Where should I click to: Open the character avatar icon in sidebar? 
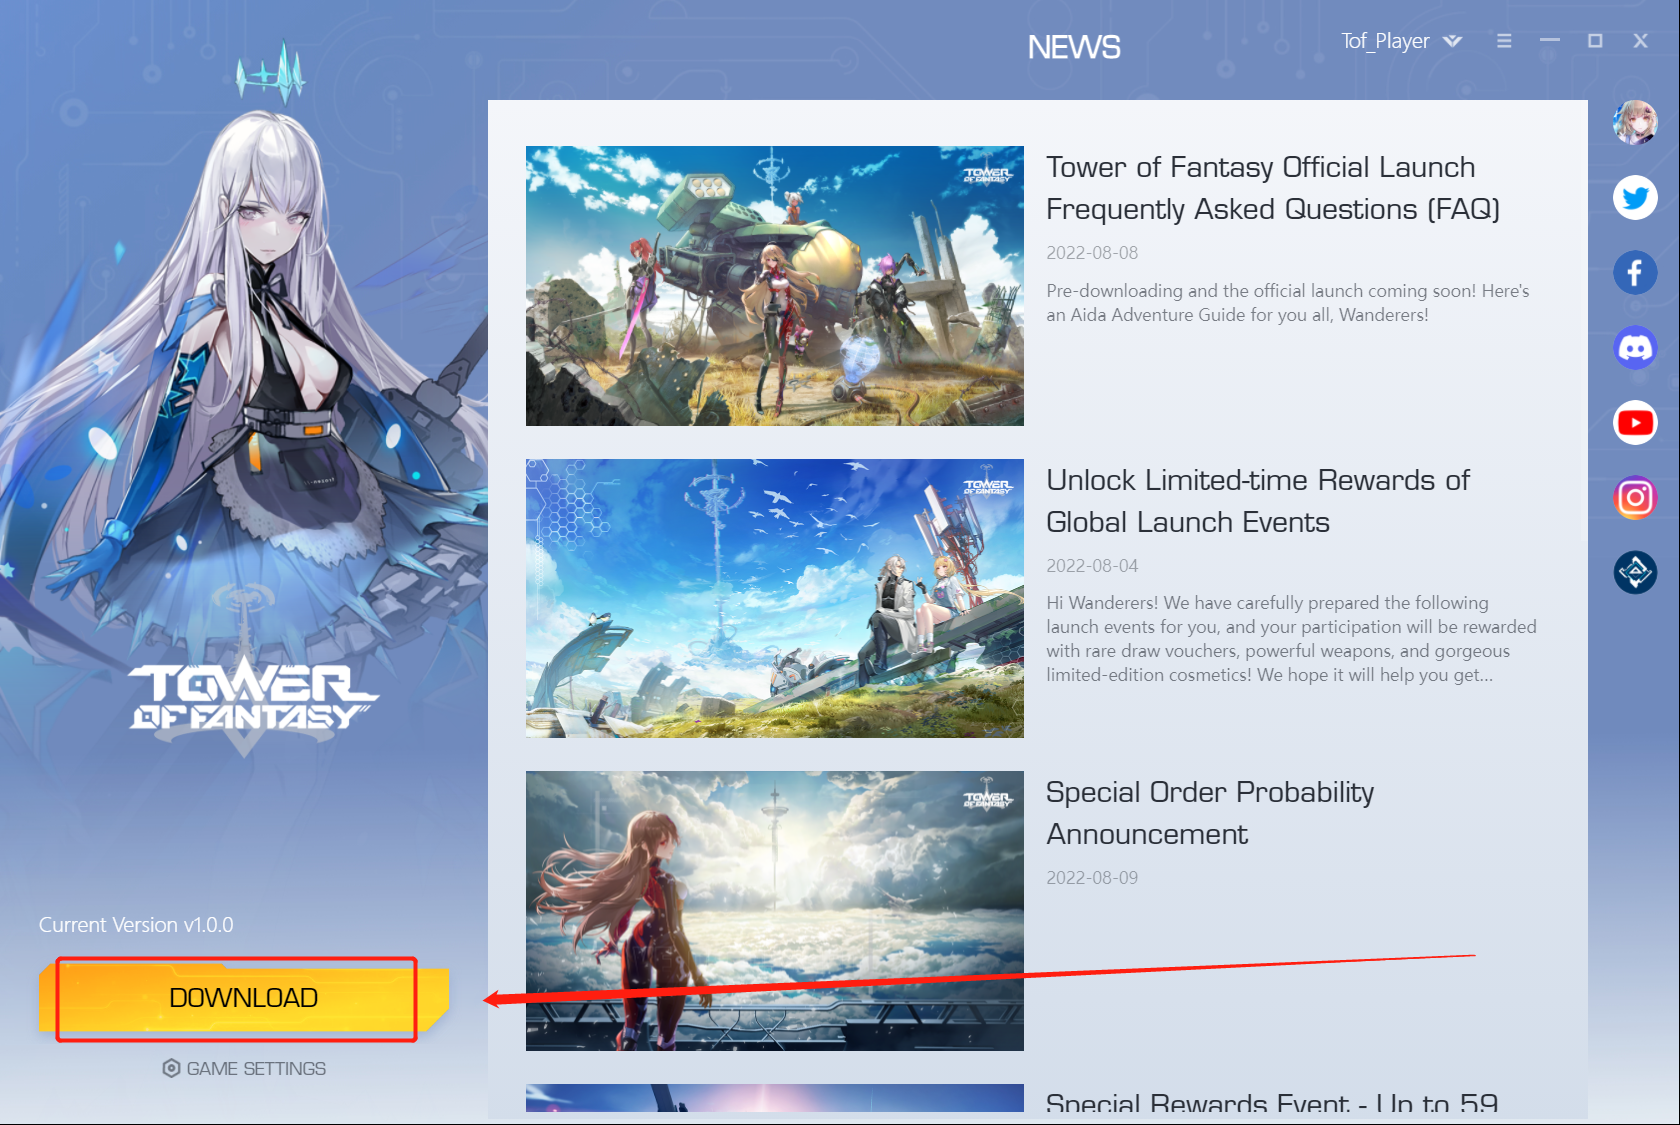1635,122
